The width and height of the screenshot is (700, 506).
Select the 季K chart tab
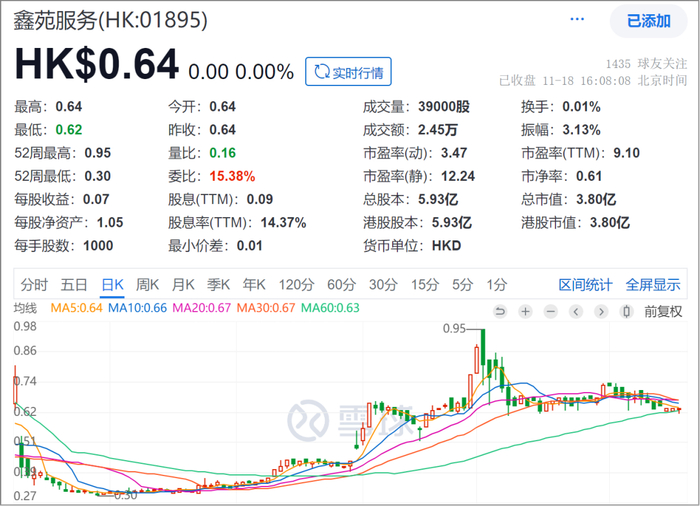[218, 284]
